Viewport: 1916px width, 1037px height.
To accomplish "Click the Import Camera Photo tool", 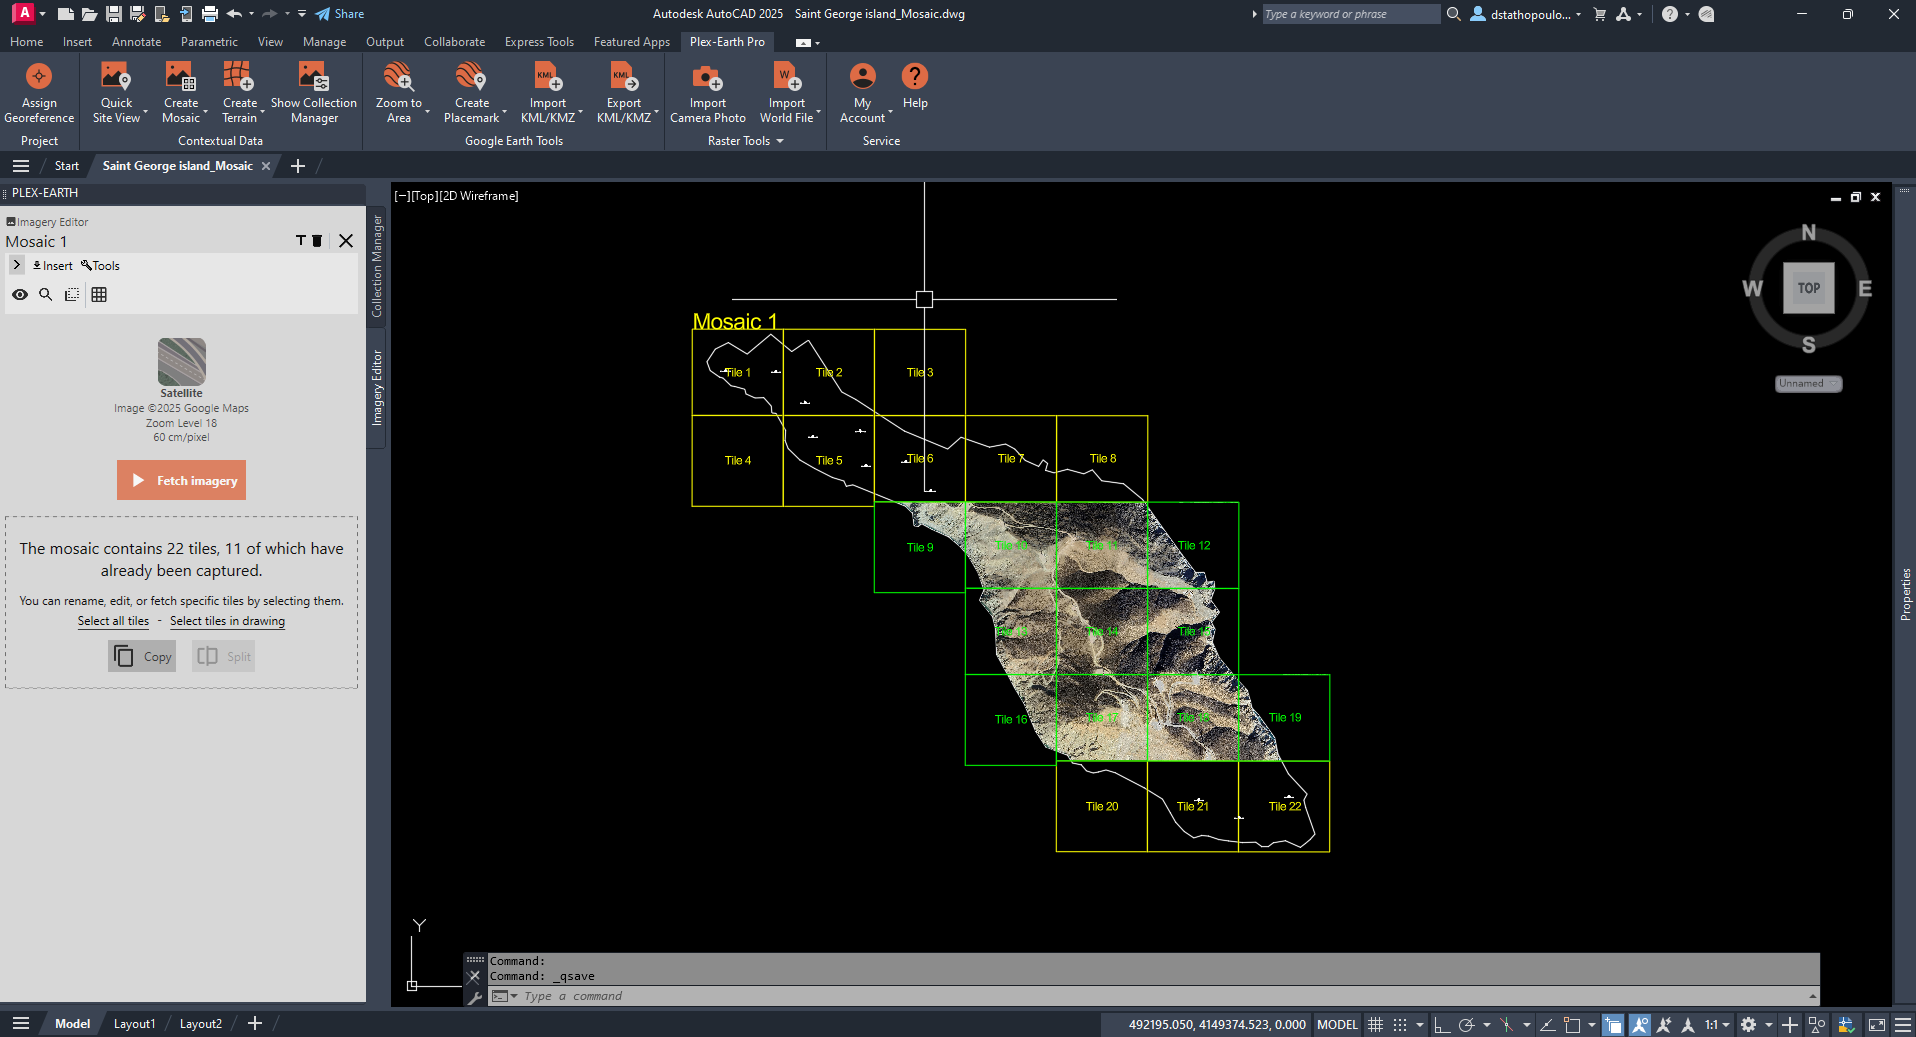I will pos(707,92).
